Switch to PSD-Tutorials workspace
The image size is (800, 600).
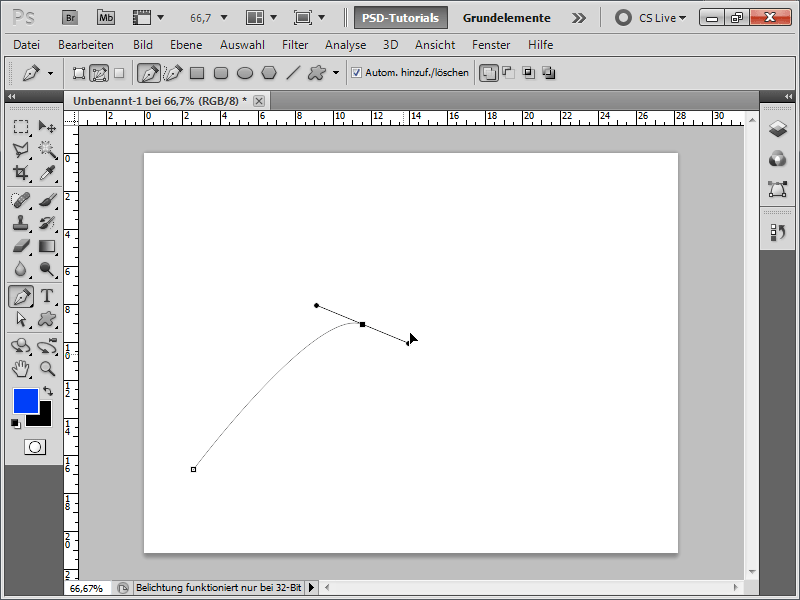(401, 18)
